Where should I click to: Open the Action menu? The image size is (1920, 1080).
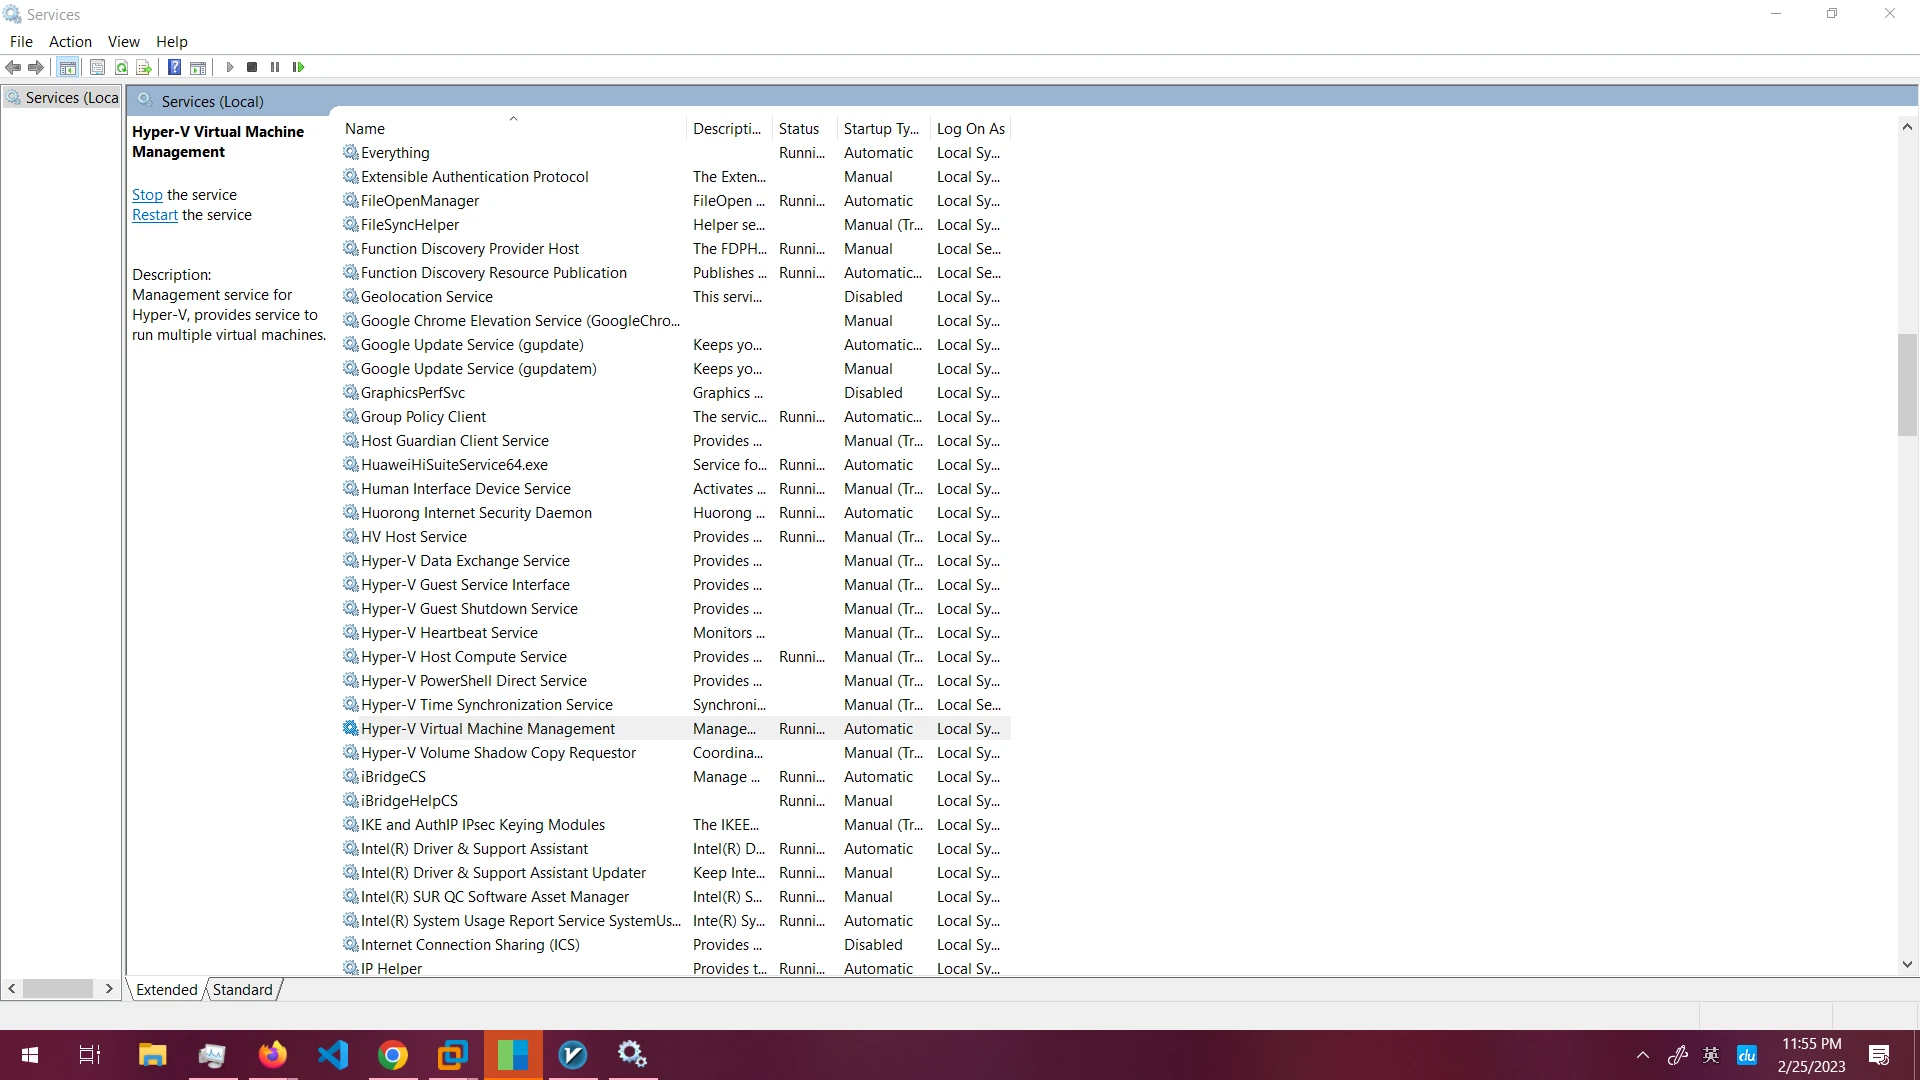pyautogui.click(x=70, y=41)
